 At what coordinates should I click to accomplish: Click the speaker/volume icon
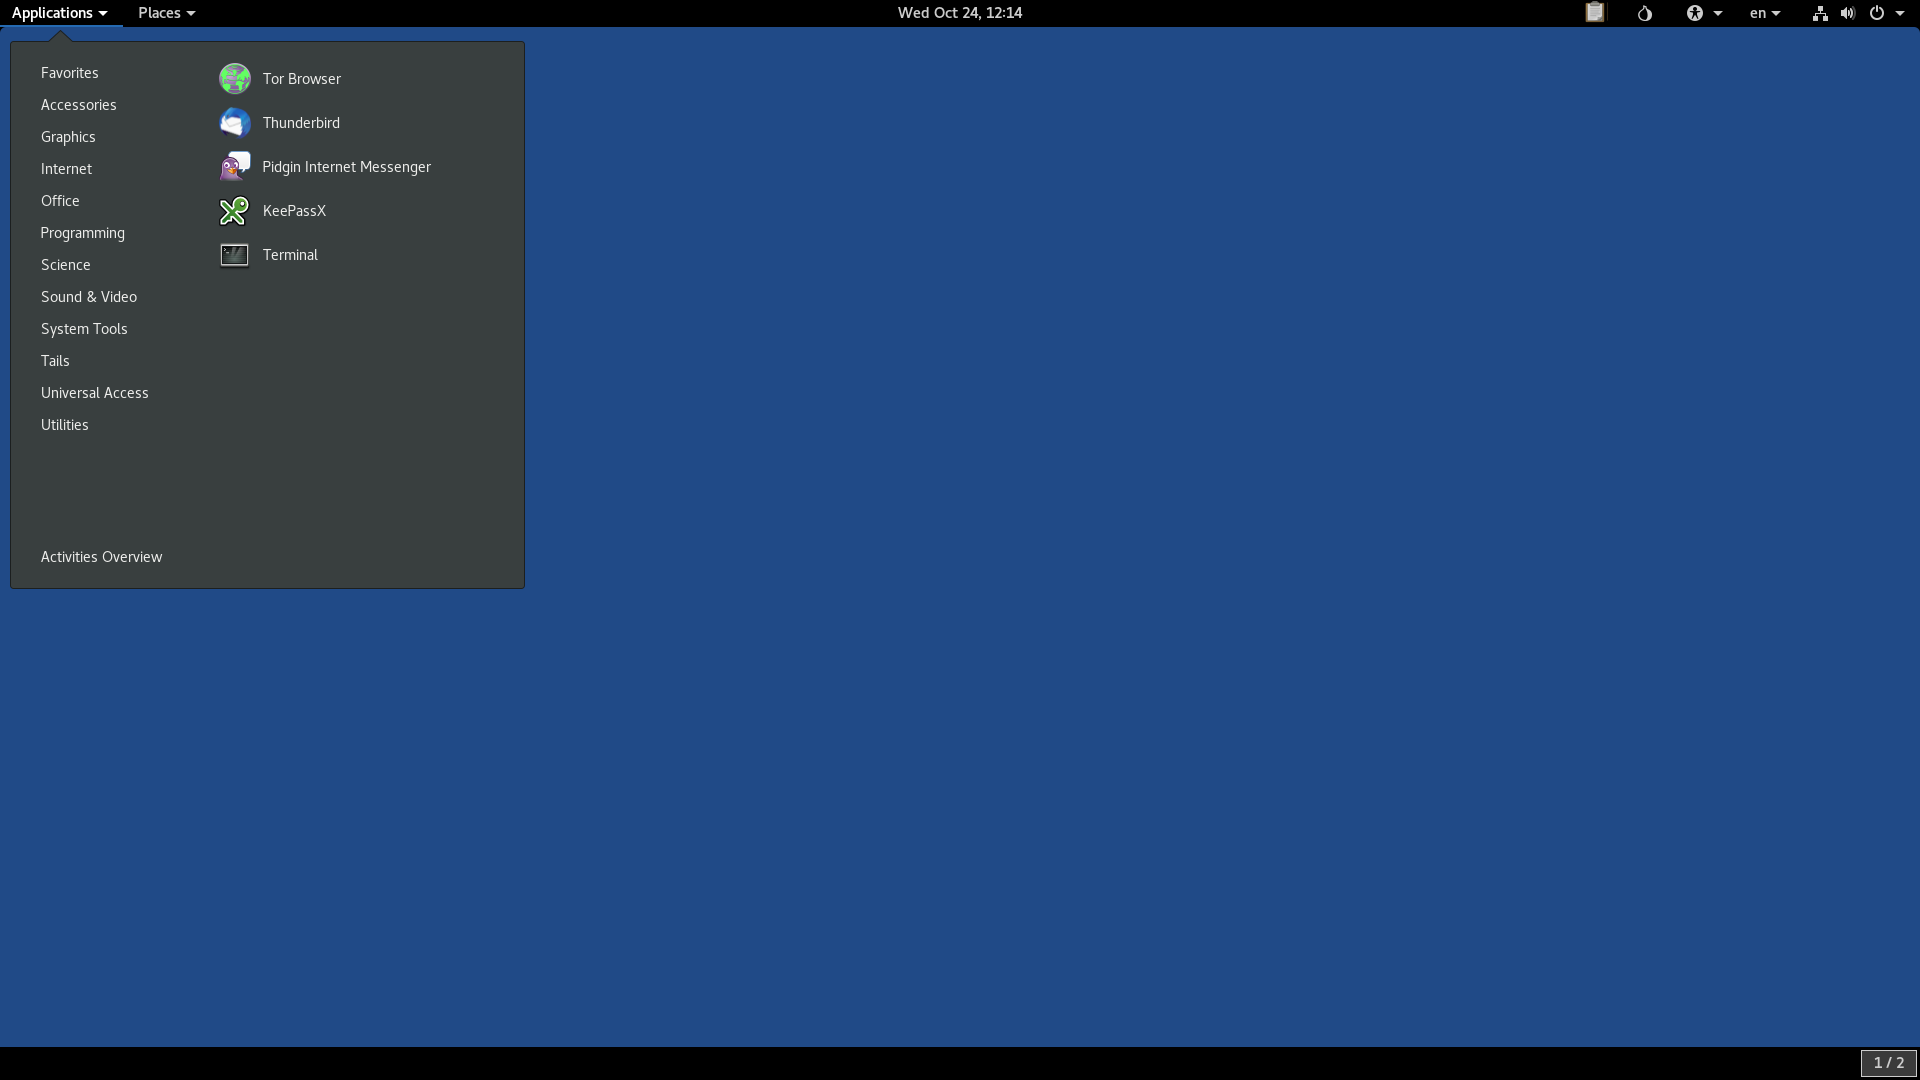1847,13
